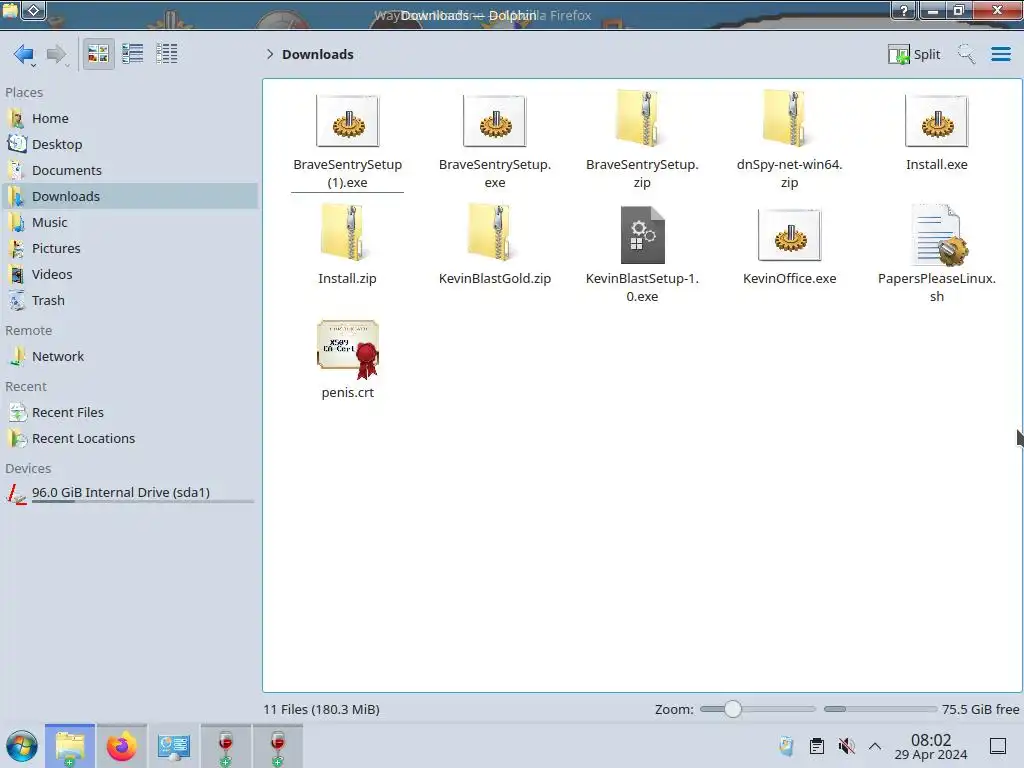Open Documents in Places panel
Viewport: 1024px width, 768px height.
pos(131,170)
